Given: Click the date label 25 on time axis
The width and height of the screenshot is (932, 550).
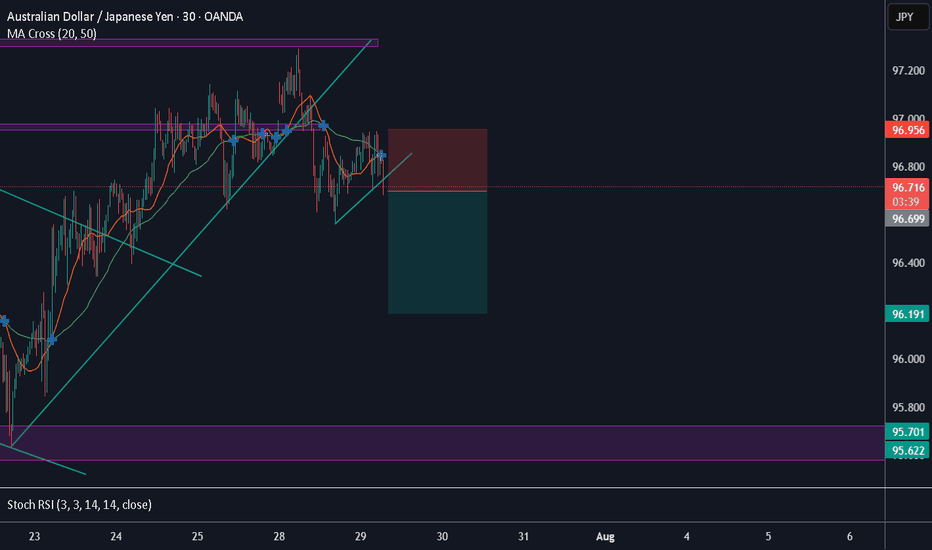Looking at the screenshot, I should (x=197, y=536).
